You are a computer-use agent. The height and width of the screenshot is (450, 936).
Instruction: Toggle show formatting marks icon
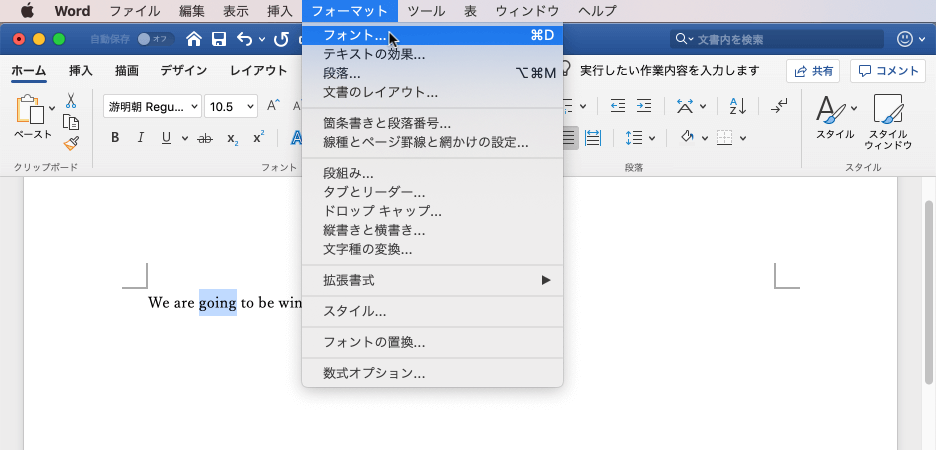coord(779,106)
